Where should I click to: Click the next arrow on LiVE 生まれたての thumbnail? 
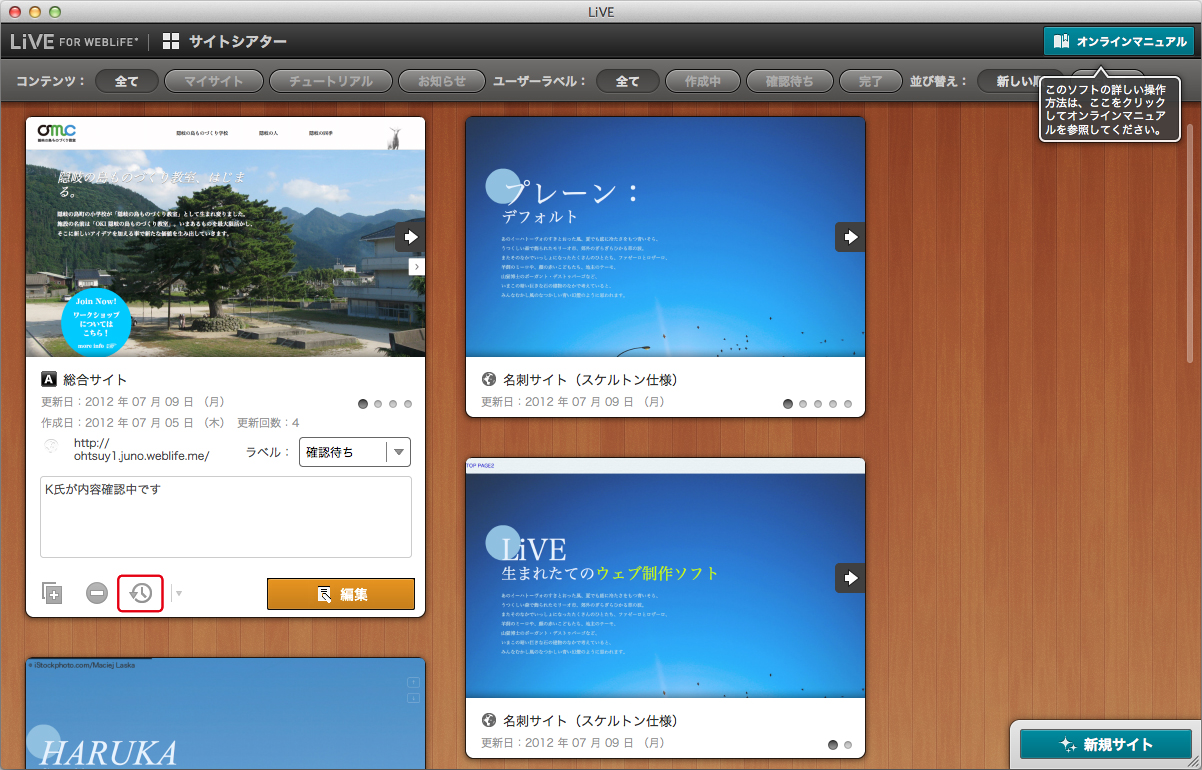[x=850, y=577]
